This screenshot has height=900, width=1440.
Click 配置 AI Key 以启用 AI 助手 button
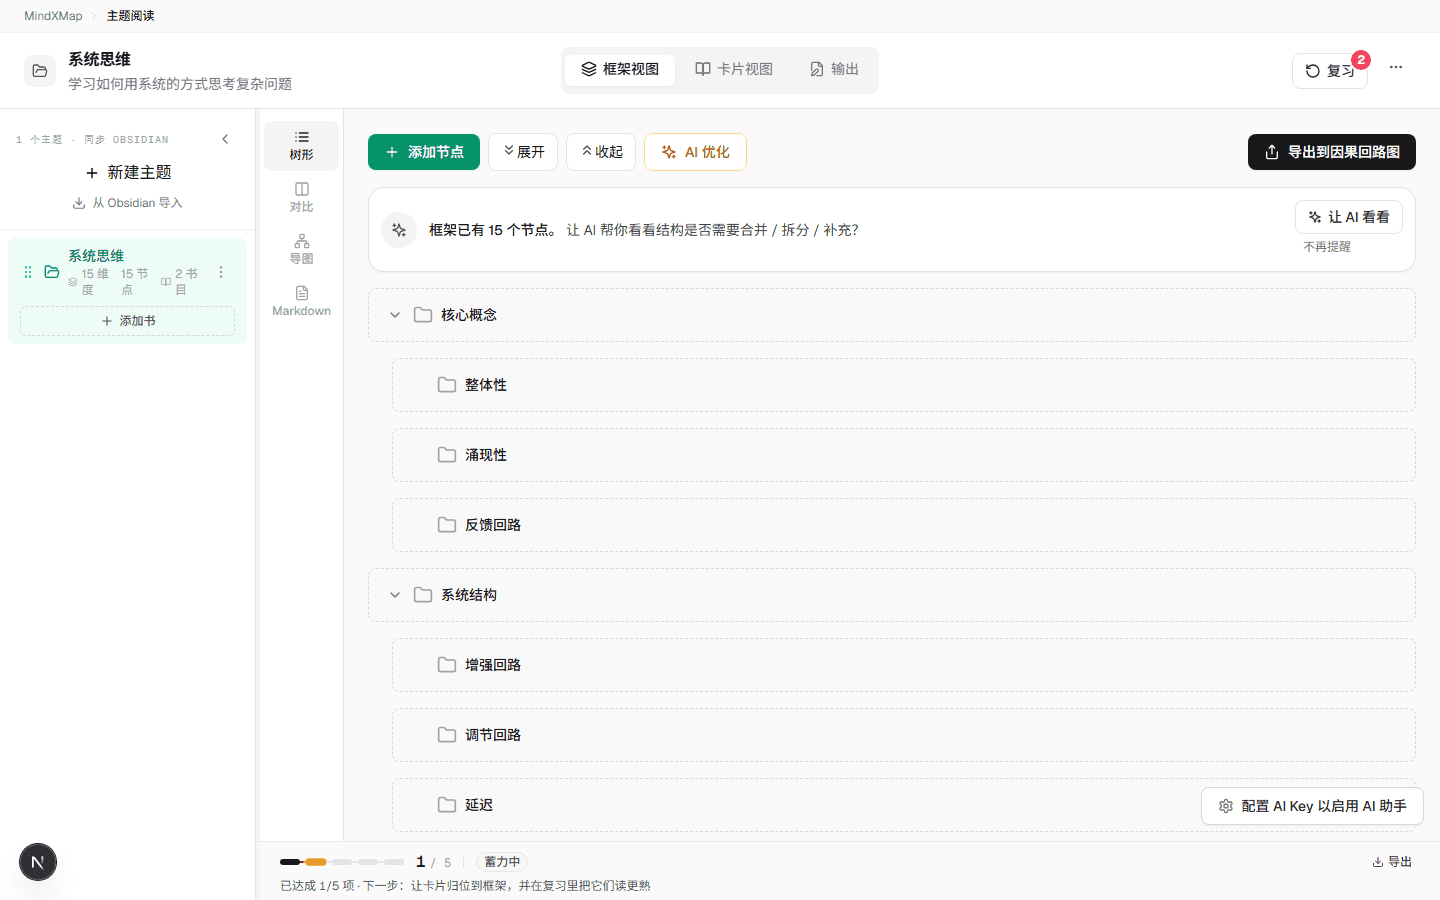[1312, 806]
